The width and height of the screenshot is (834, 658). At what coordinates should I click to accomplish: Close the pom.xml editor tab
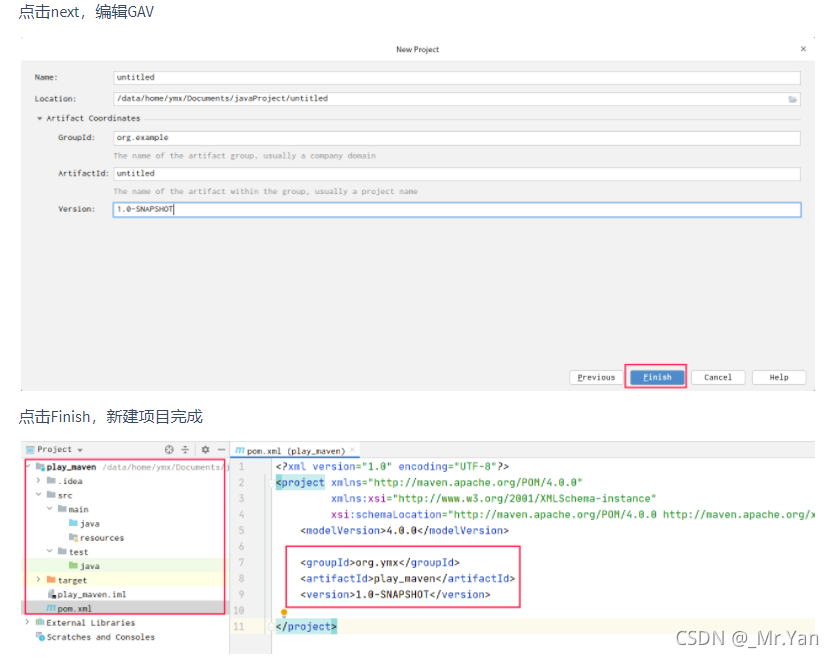352,450
